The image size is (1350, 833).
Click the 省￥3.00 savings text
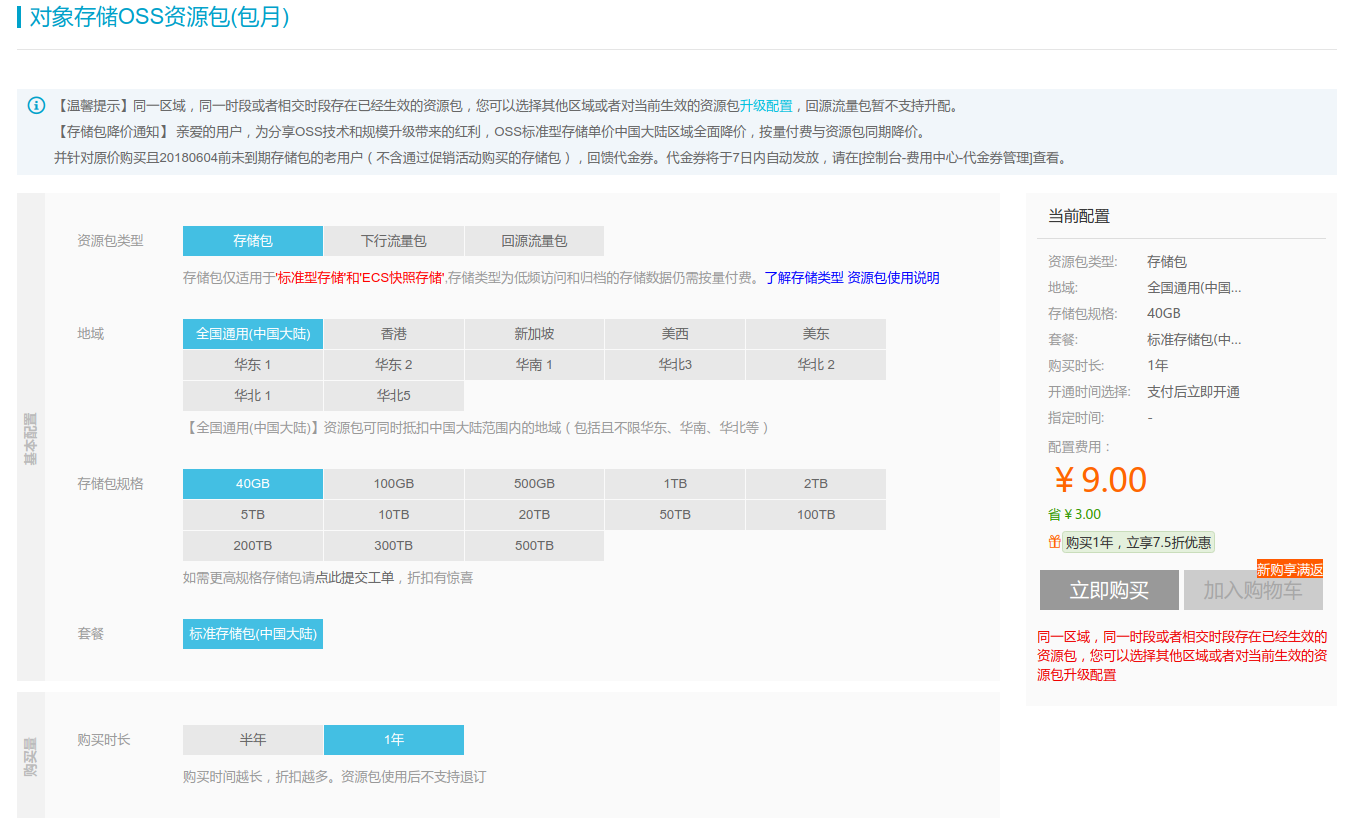[x=1075, y=515]
